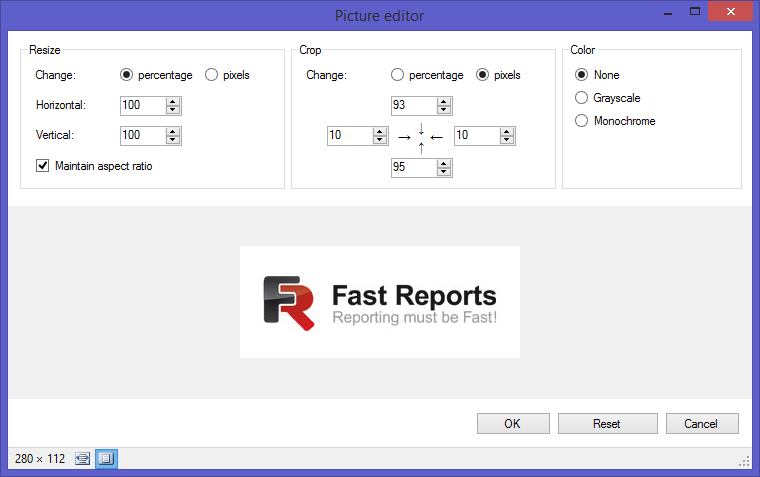Image resolution: width=760 pixels, height=477 pixels.
Task: Focus the left crop input field
Action: 350,136
